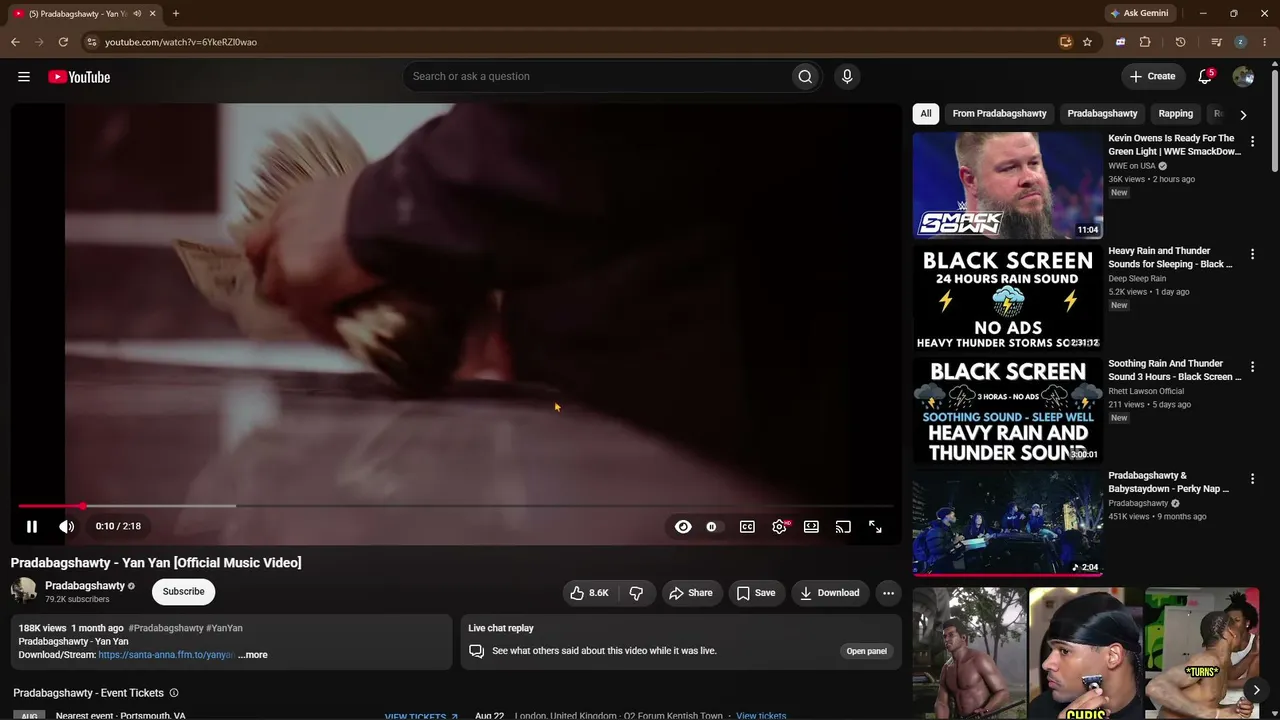Open options for Perky Nap video
The height and width of the screenshot is (720, 1280).
1252,480
